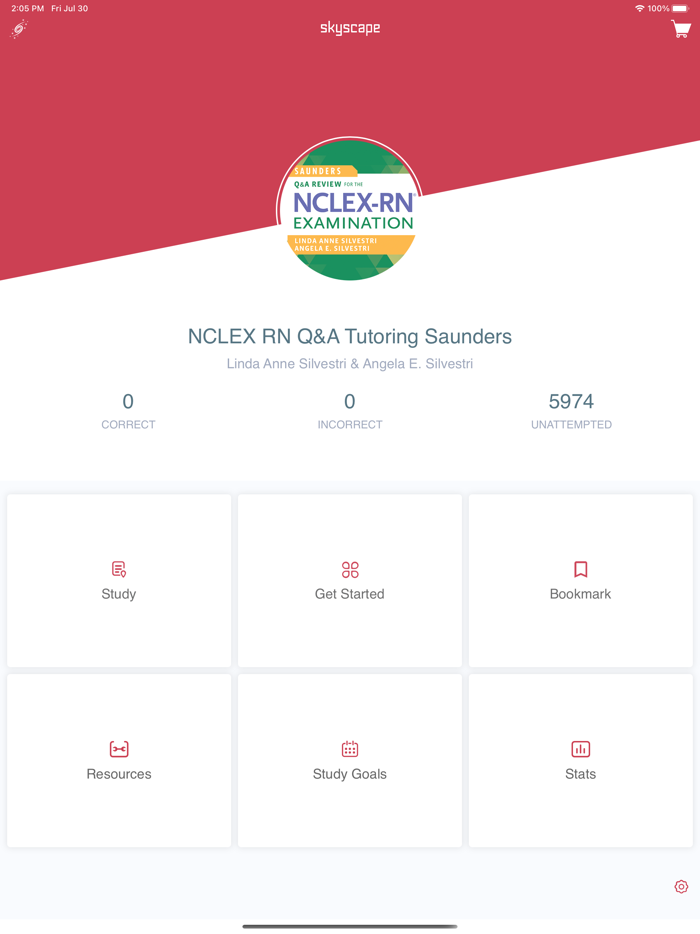The image size is (700, 934).
Task: View Stats via the bar chart icon
Action: [580, 747]
